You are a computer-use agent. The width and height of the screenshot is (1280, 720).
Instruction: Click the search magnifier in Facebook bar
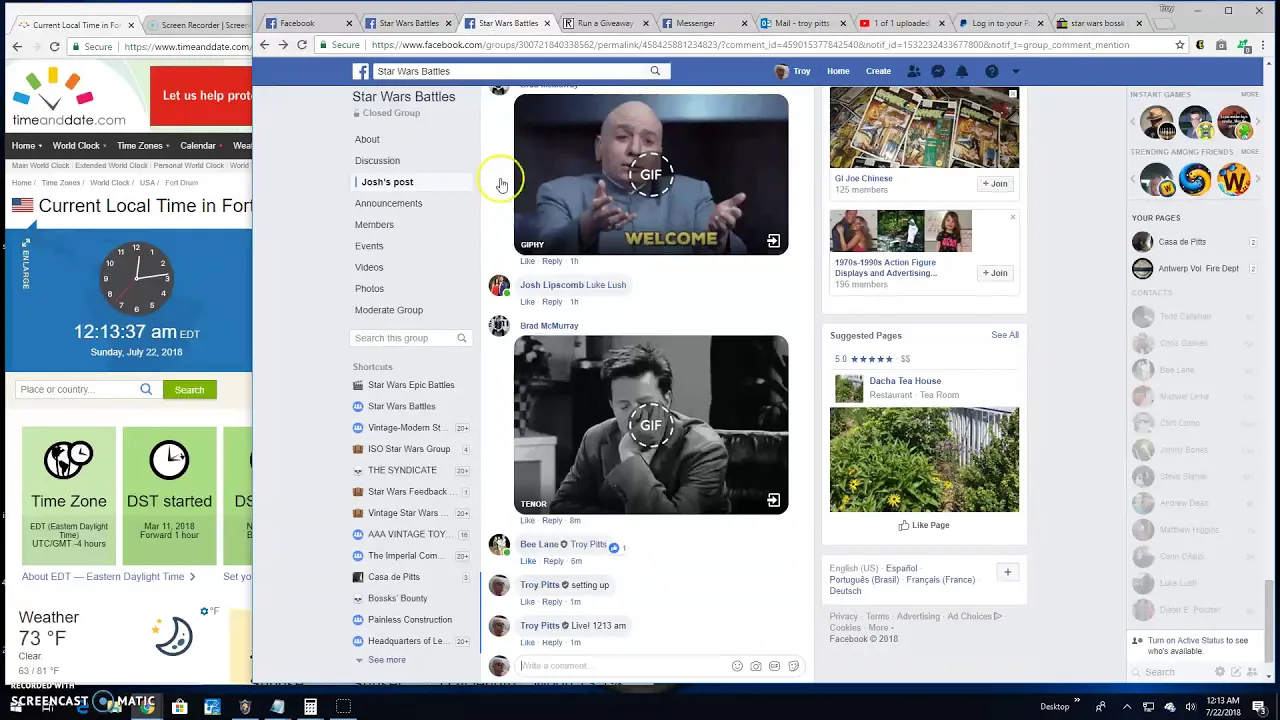(x=655, y=71)
